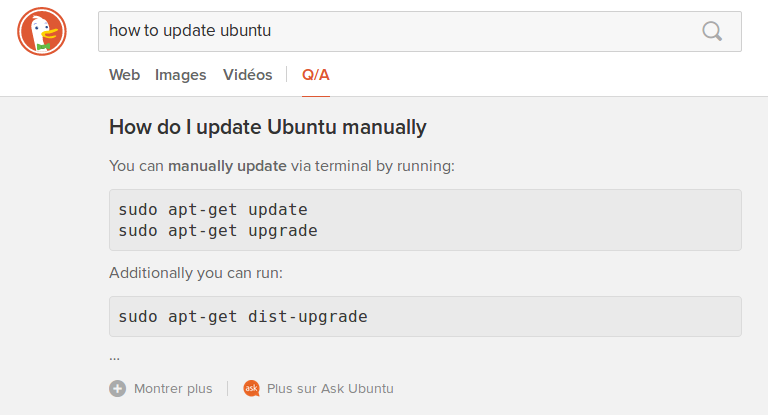Go to the Vidéos tab
Image resolution: width=768 pixels, height=415 pixels.
click(x=247, y=75)
